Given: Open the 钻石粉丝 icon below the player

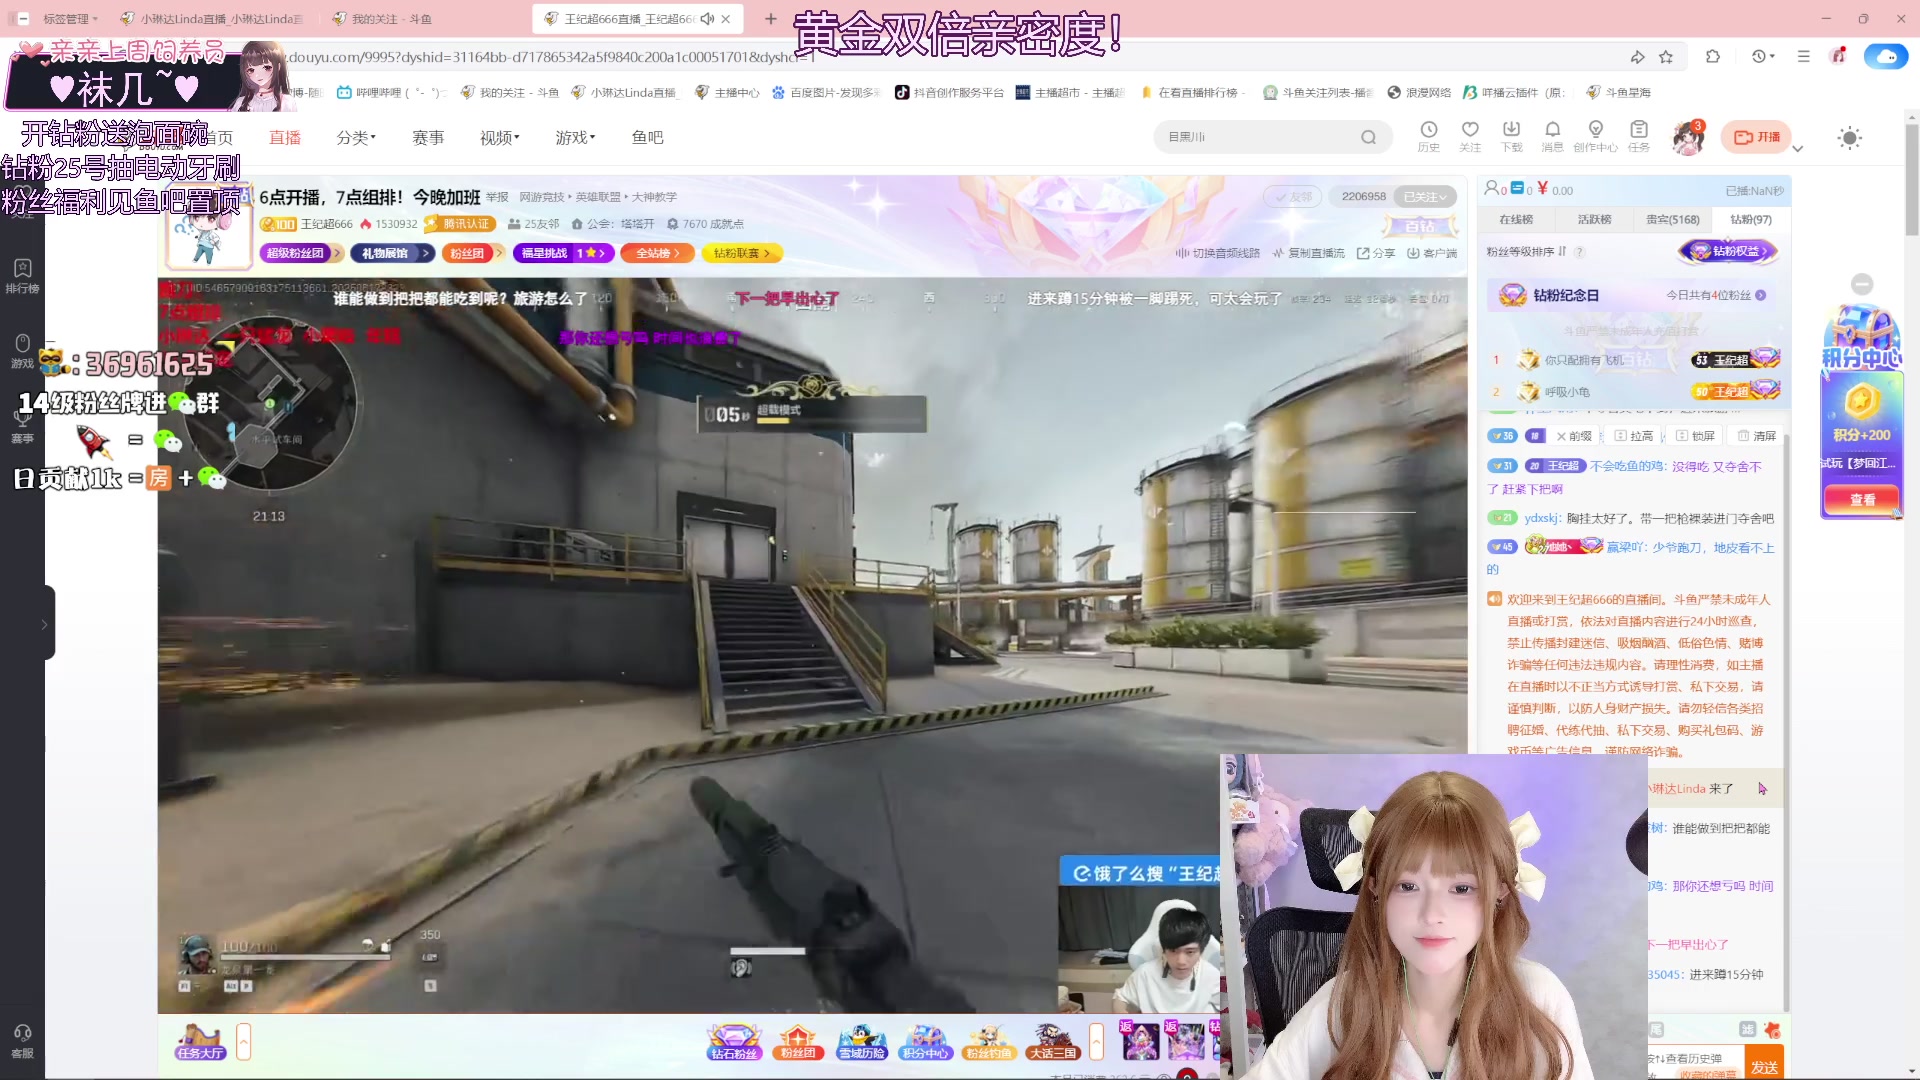Looking at the screenshot, I should point(735,1041).
